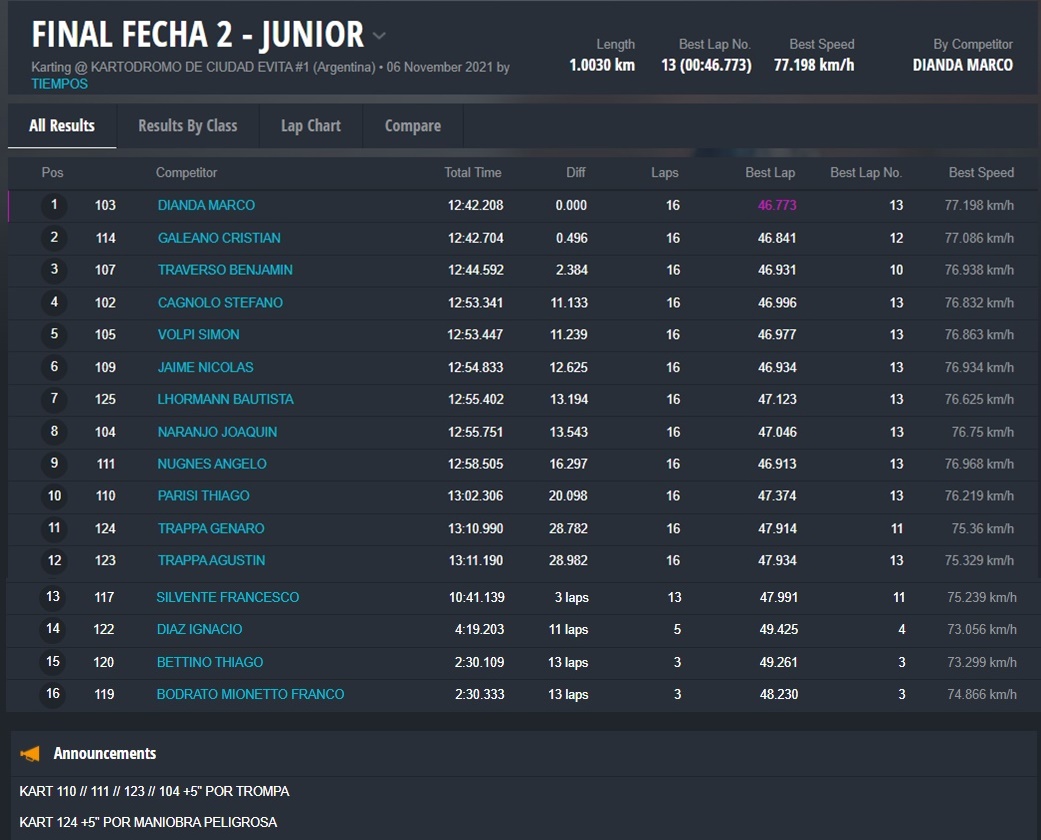The width and height of the screenshot is (1041, 840).
Task: Switch to Results By Class tab
Action: pos(187,126)
